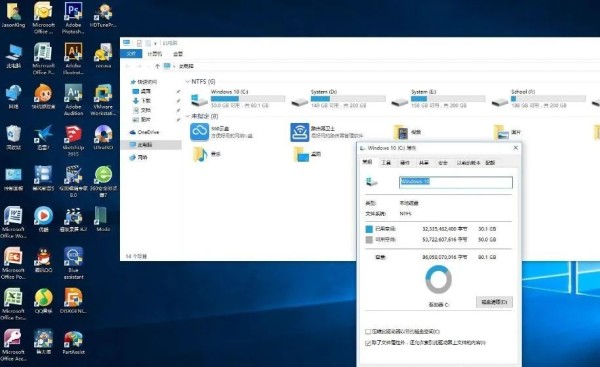Open the DISKGENIUS desktop shortcut

point(73,301)
